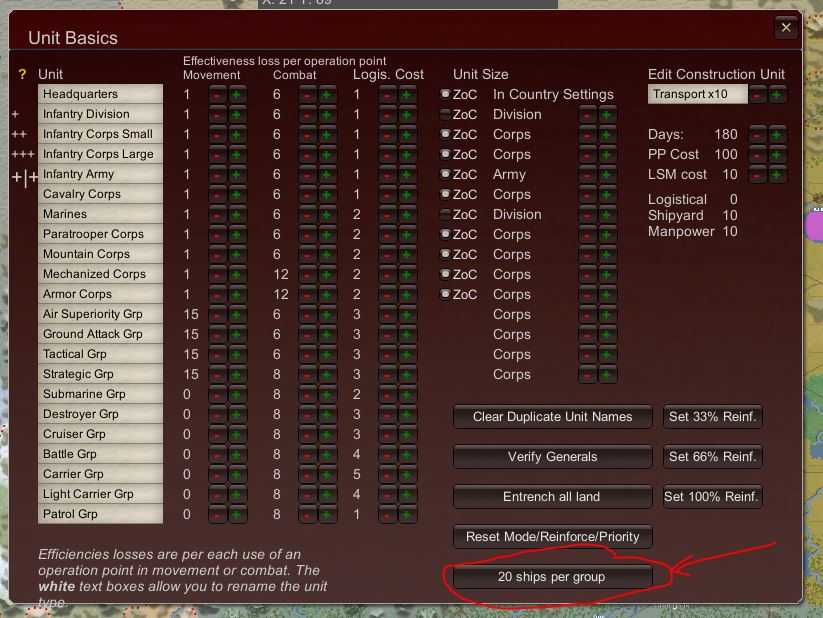Rename the Light Carrier Grp field
Screen dimensions: 823x618
(x=100, y=494)
